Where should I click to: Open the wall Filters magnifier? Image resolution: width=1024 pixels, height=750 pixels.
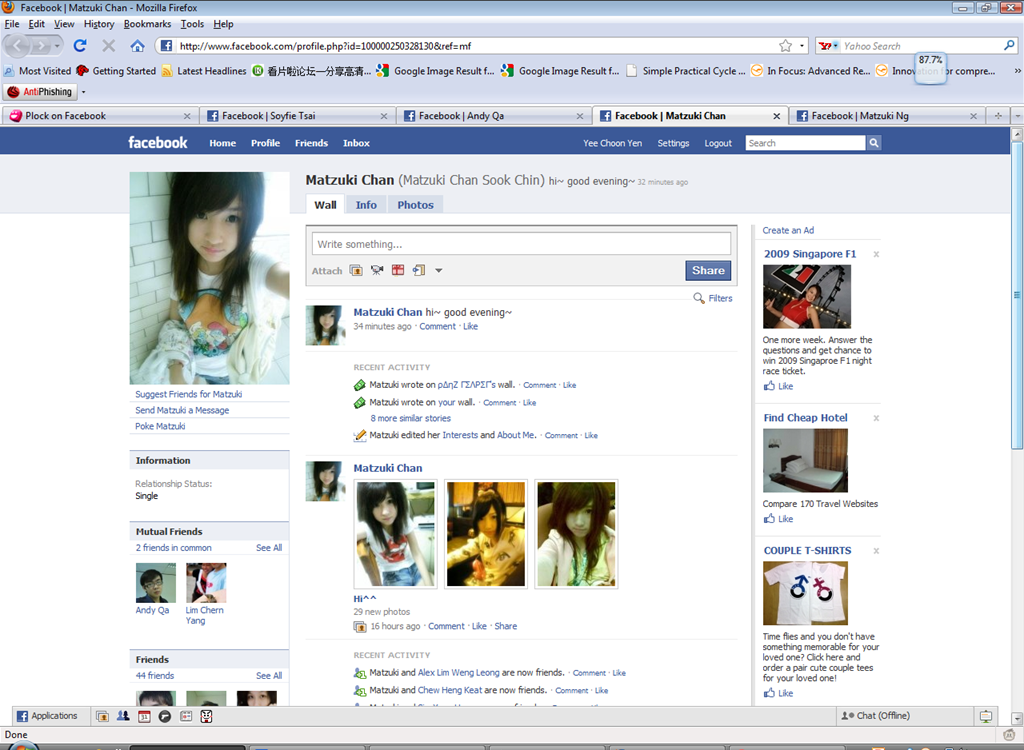click(699, 298)
